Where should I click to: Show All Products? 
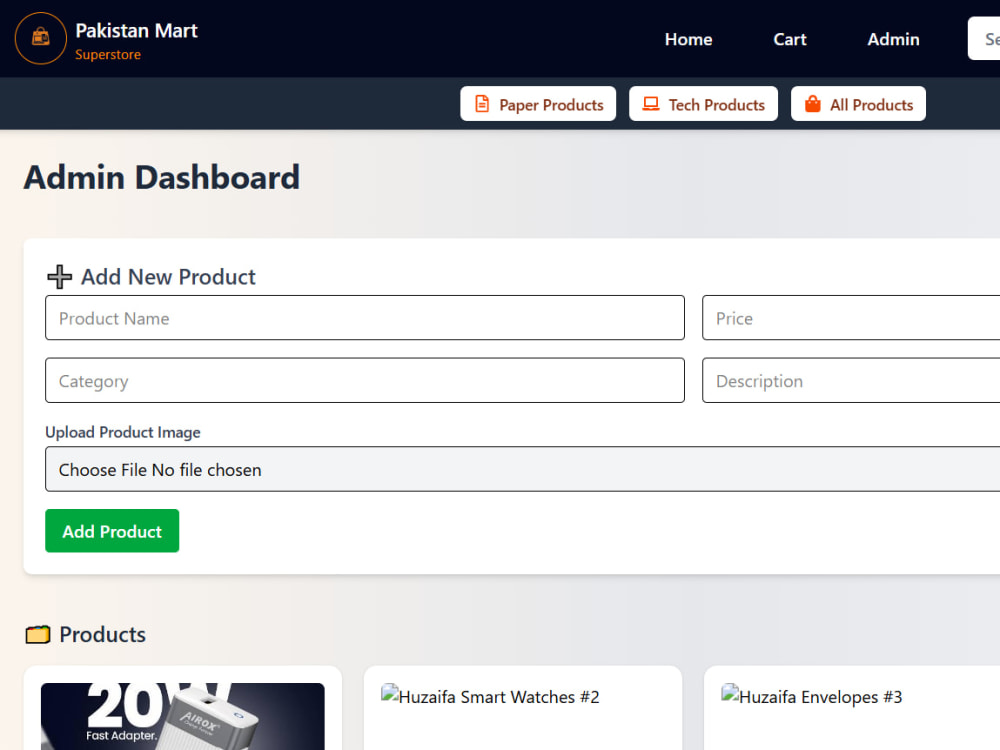pos(858,104)
